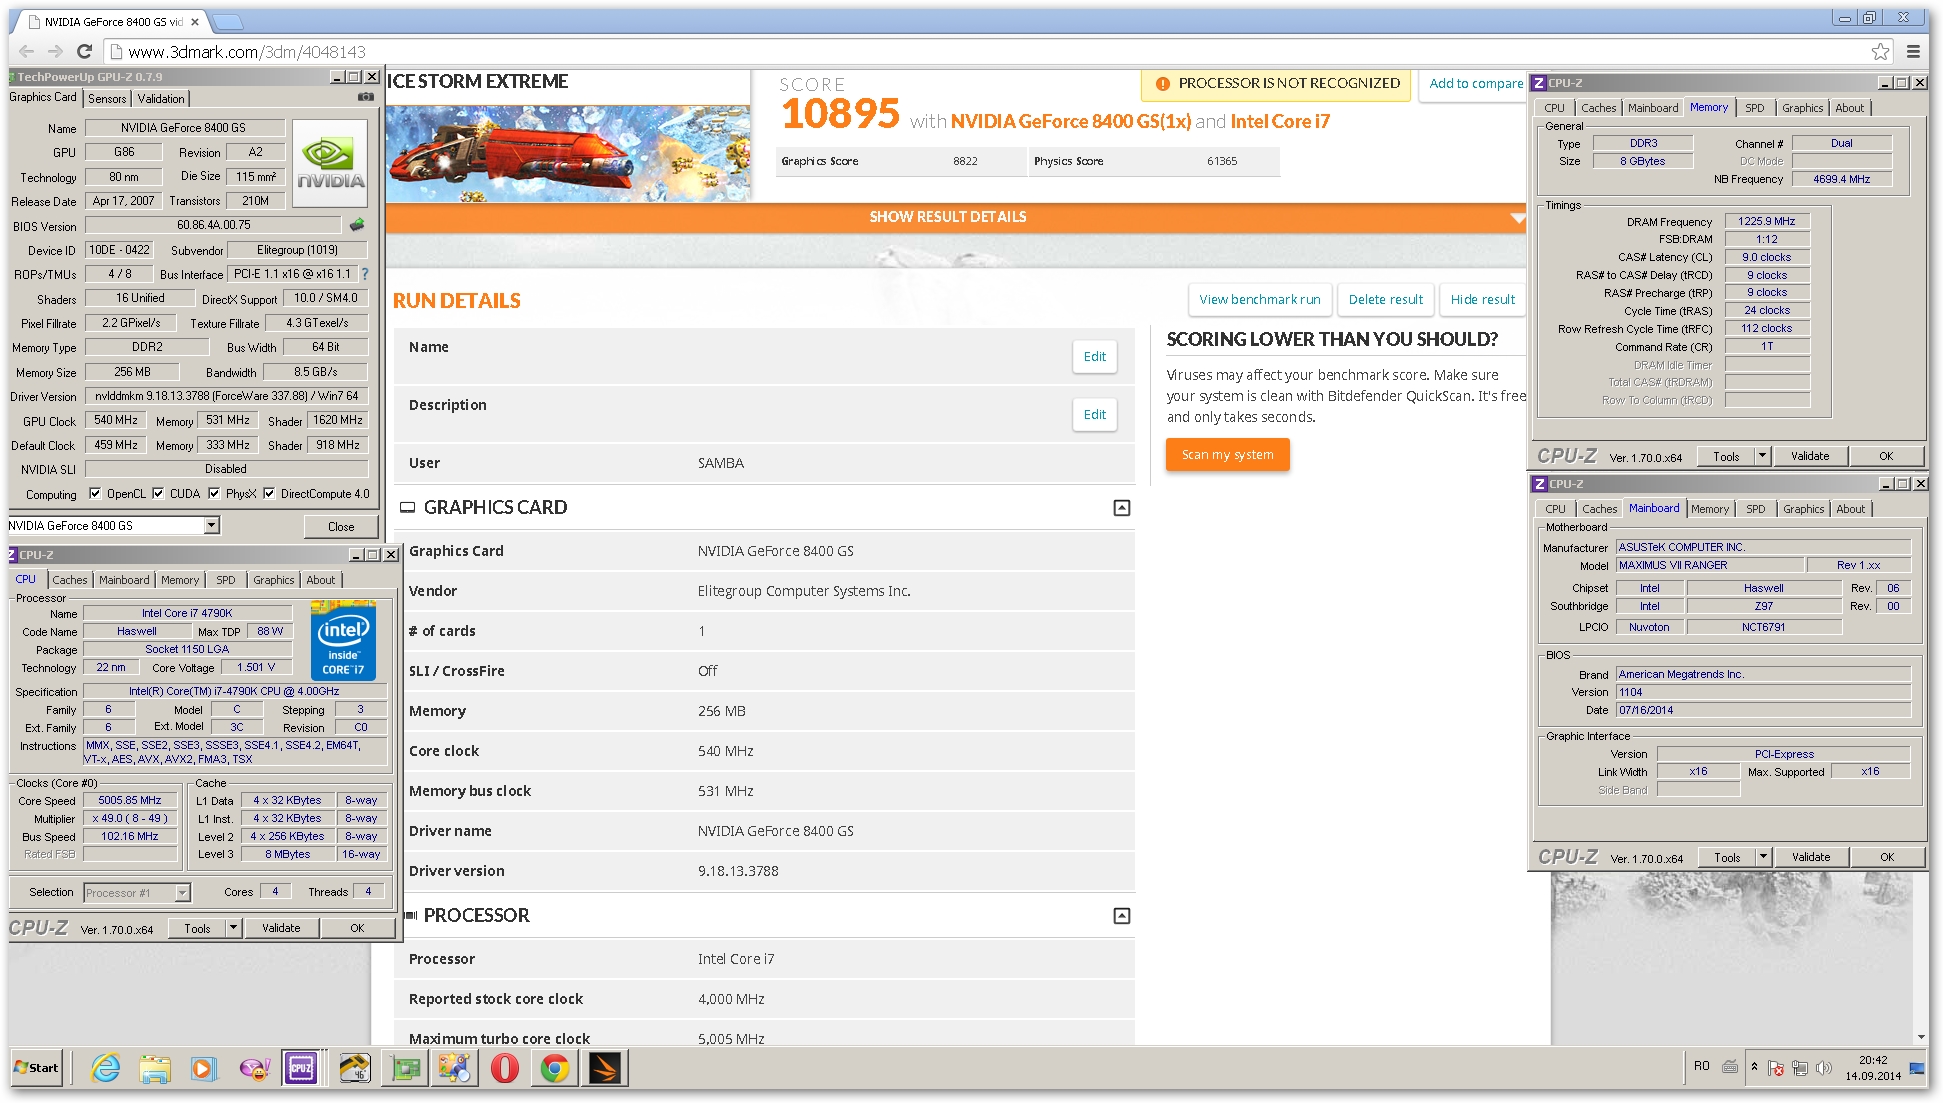Toggle the OpenCL checkbox in GPU-Z
The height and width of the screenshot is (1103, 1943).
pyautogui.click(x=95, y=493)
